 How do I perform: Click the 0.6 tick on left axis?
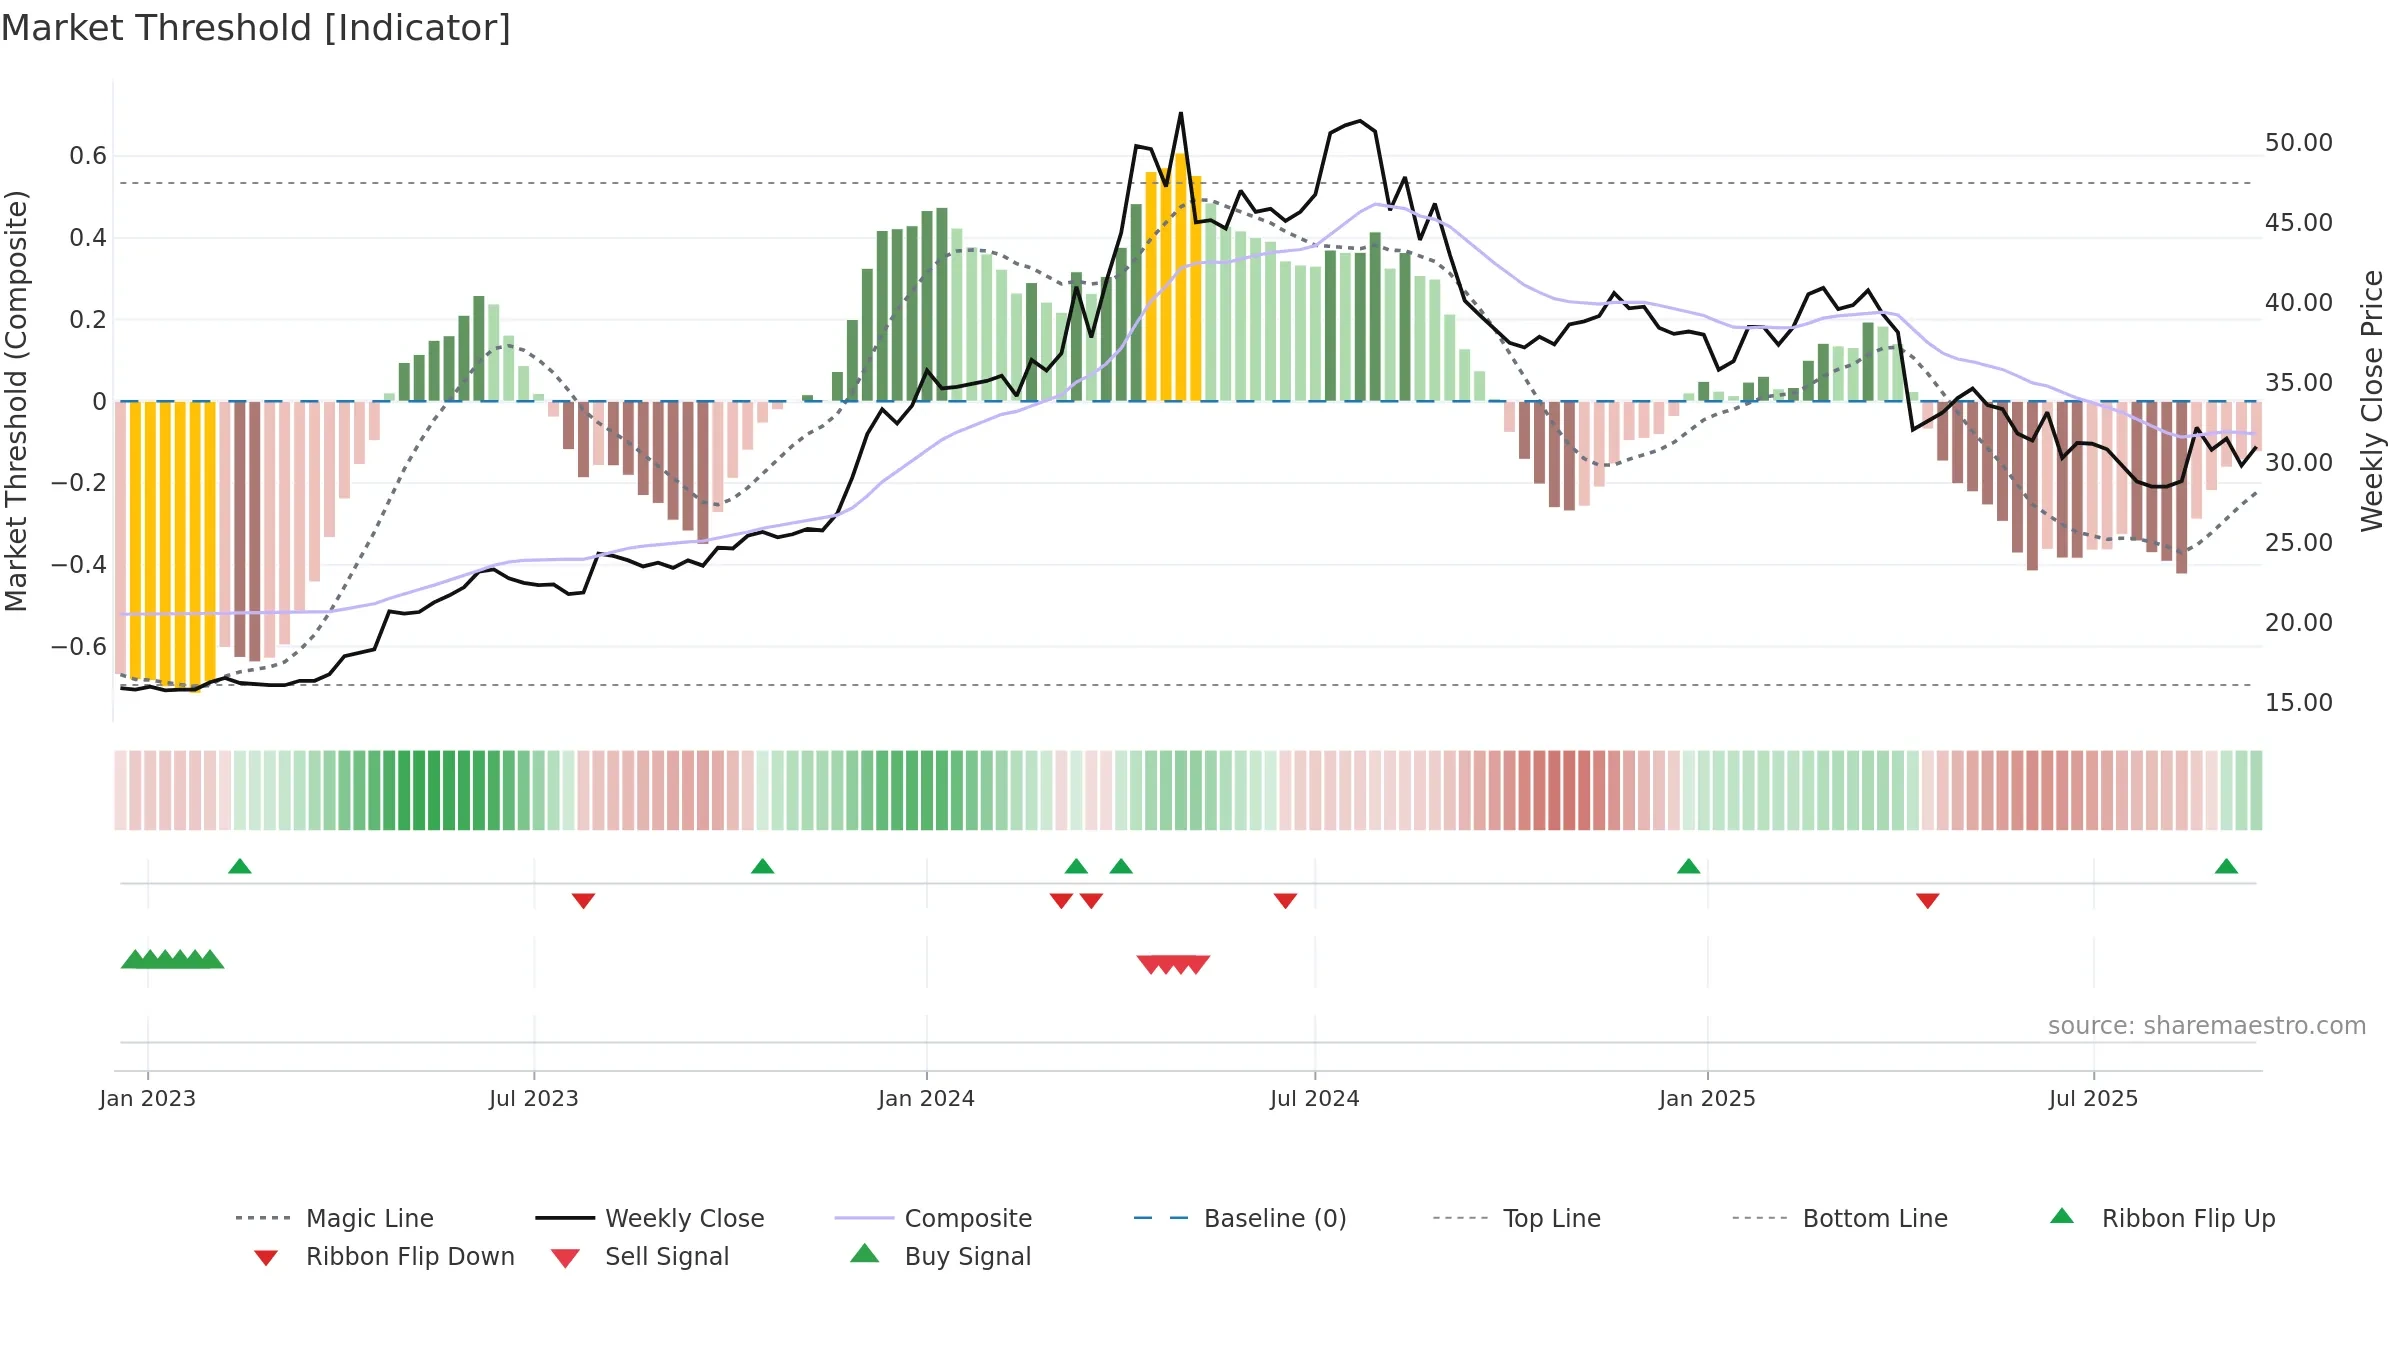88,156
